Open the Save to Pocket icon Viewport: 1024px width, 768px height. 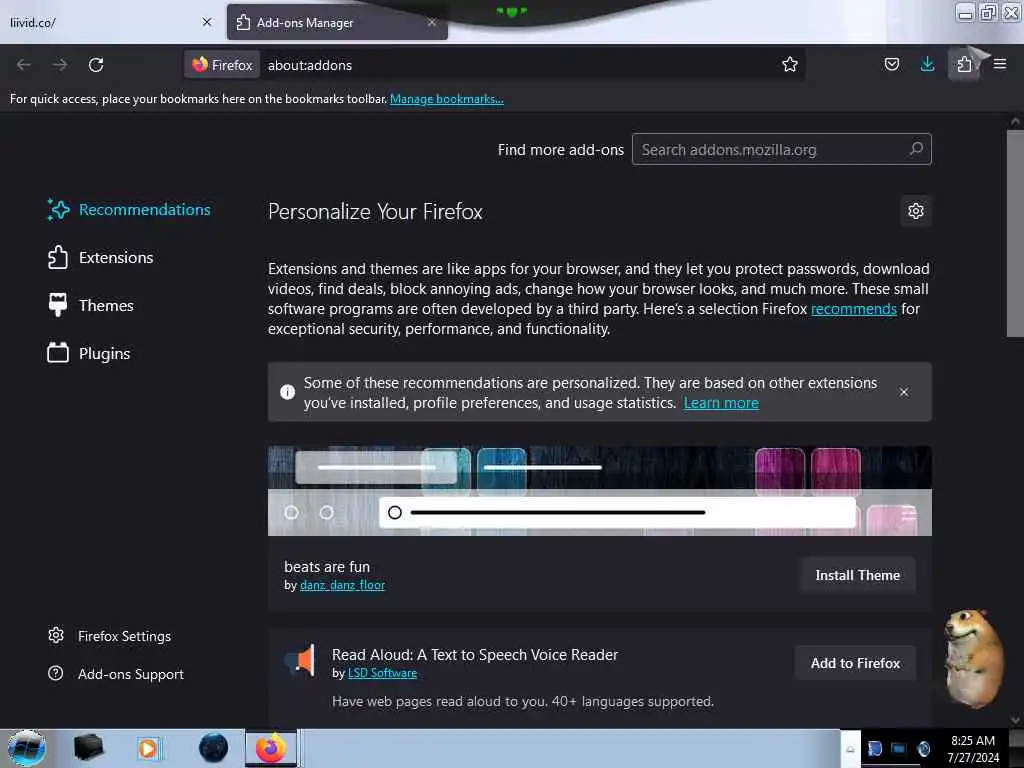click(x=891, y=64)
